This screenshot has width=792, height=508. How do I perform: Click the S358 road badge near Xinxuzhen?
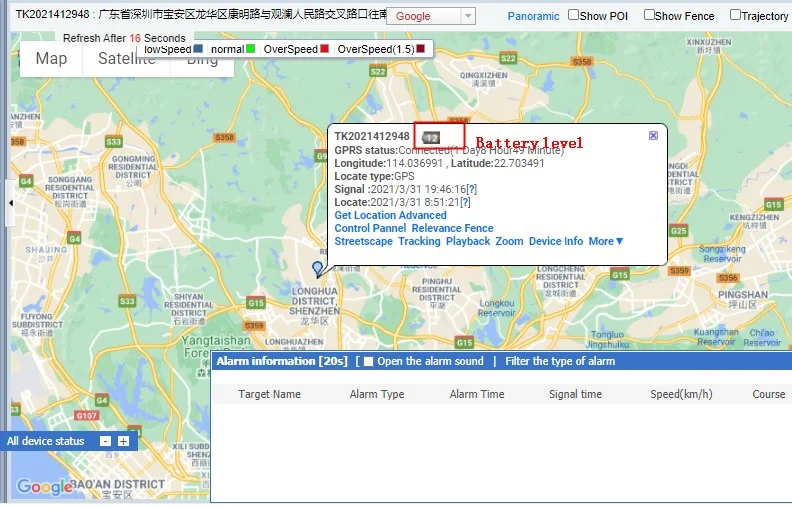pyautogui.click(x=582, y=62)
